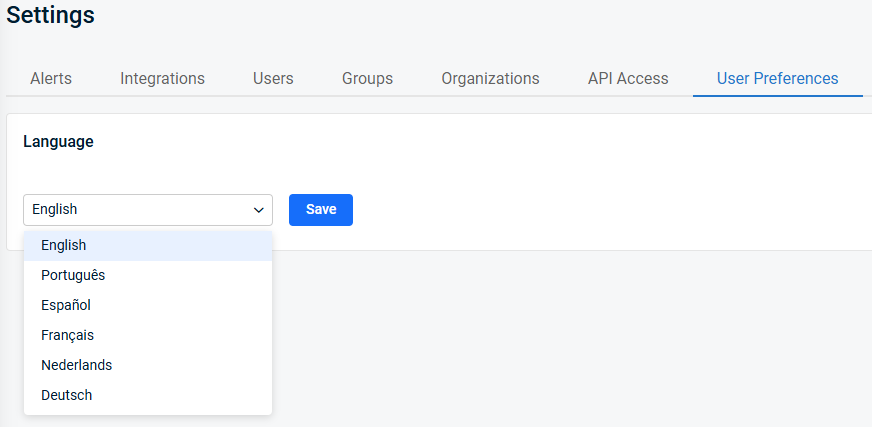Open the Organizations tab
The image size is (872, 427).
pos(490,78)
